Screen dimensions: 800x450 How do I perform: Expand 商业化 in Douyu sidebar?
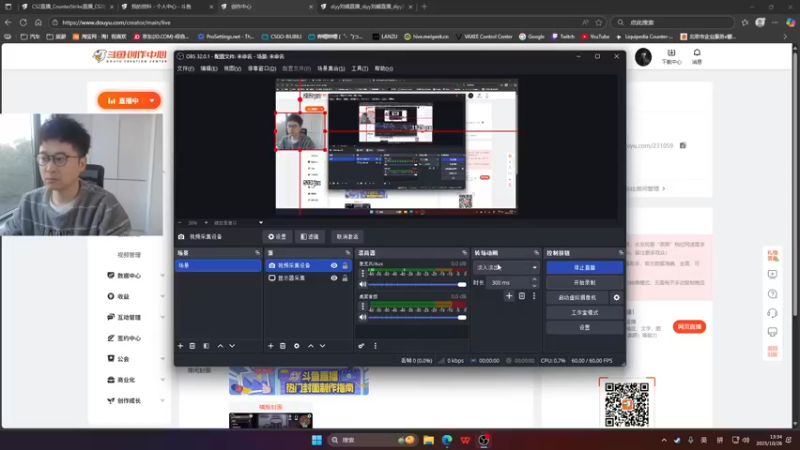pyautogui.click(x=163, y=380)
